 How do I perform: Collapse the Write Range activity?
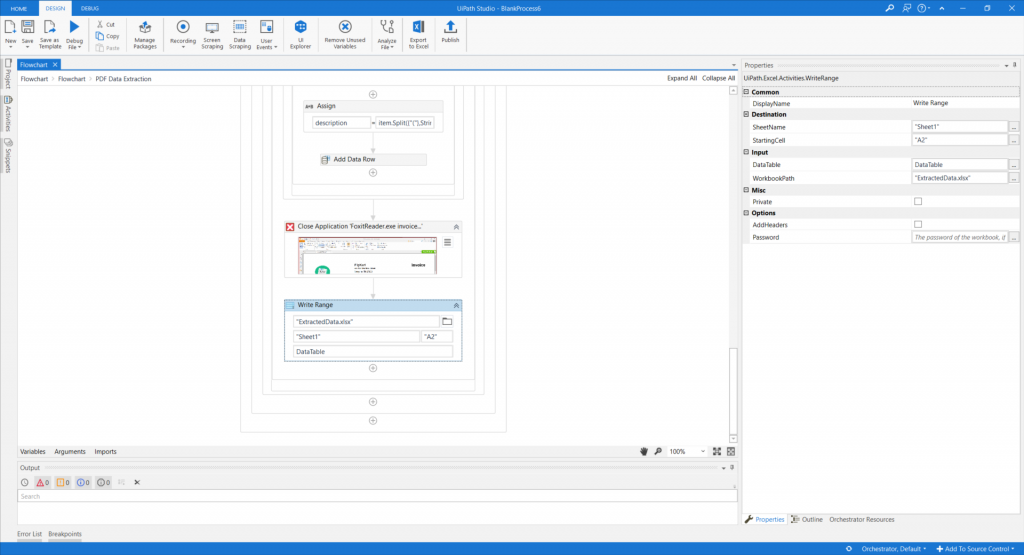[456, 305]
